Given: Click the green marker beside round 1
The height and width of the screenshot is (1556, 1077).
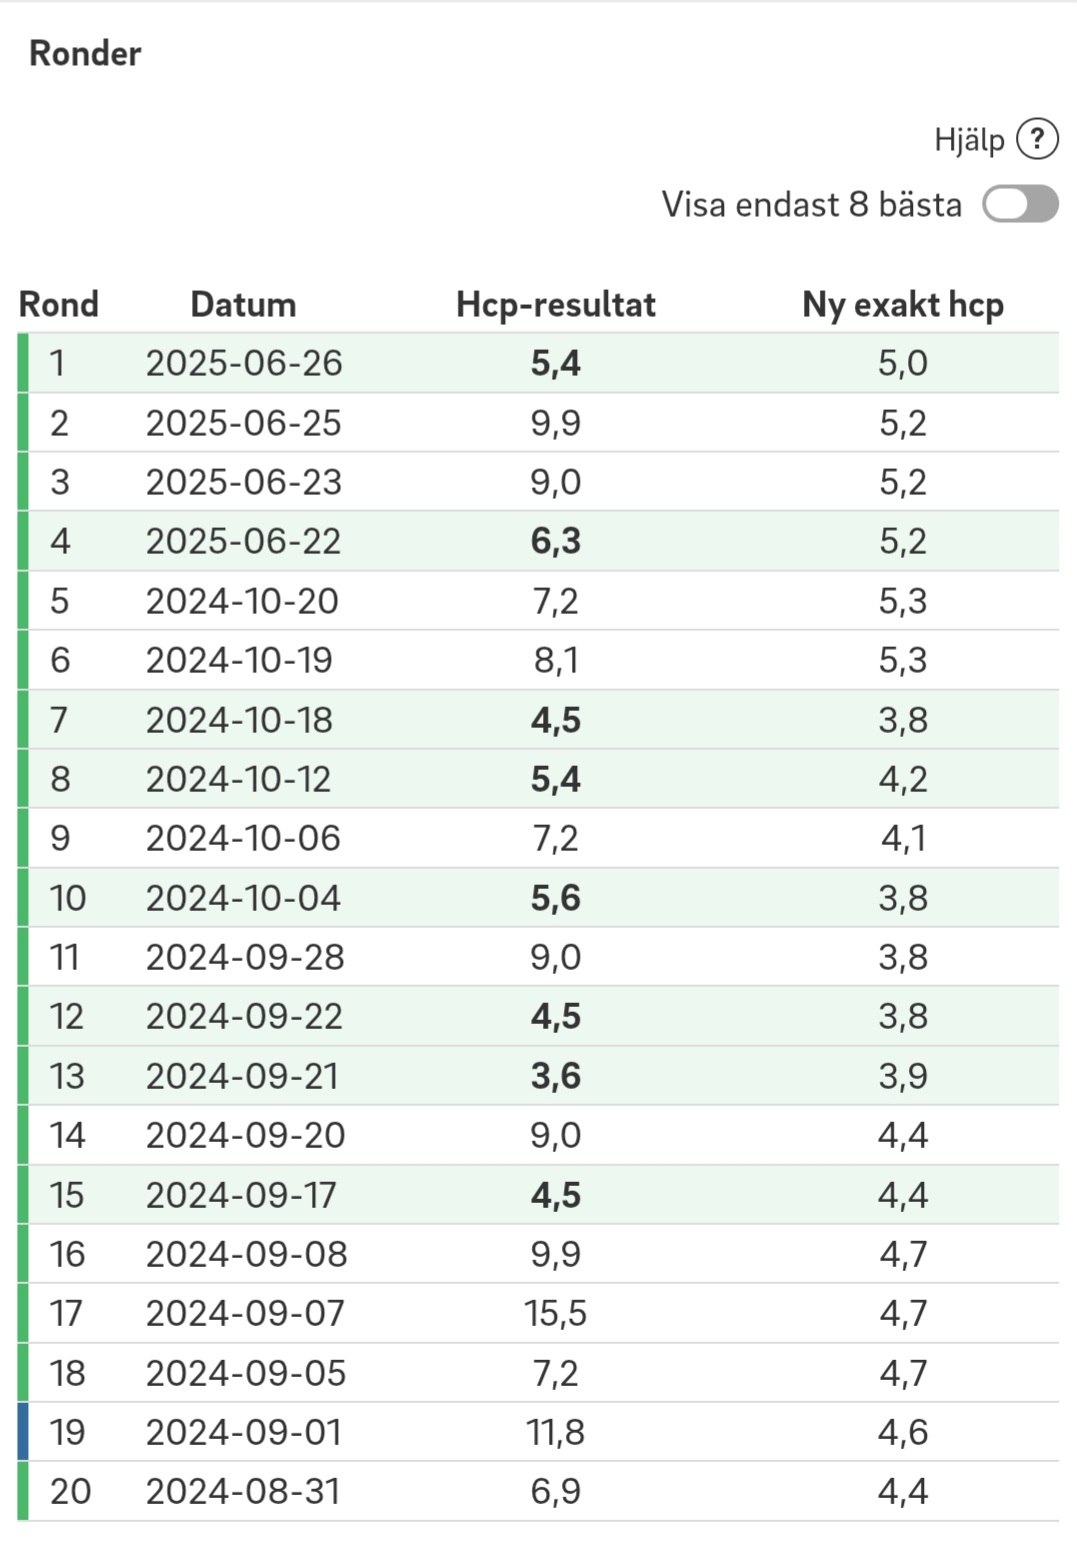Looking at the screenshot, I should point(23,363).
